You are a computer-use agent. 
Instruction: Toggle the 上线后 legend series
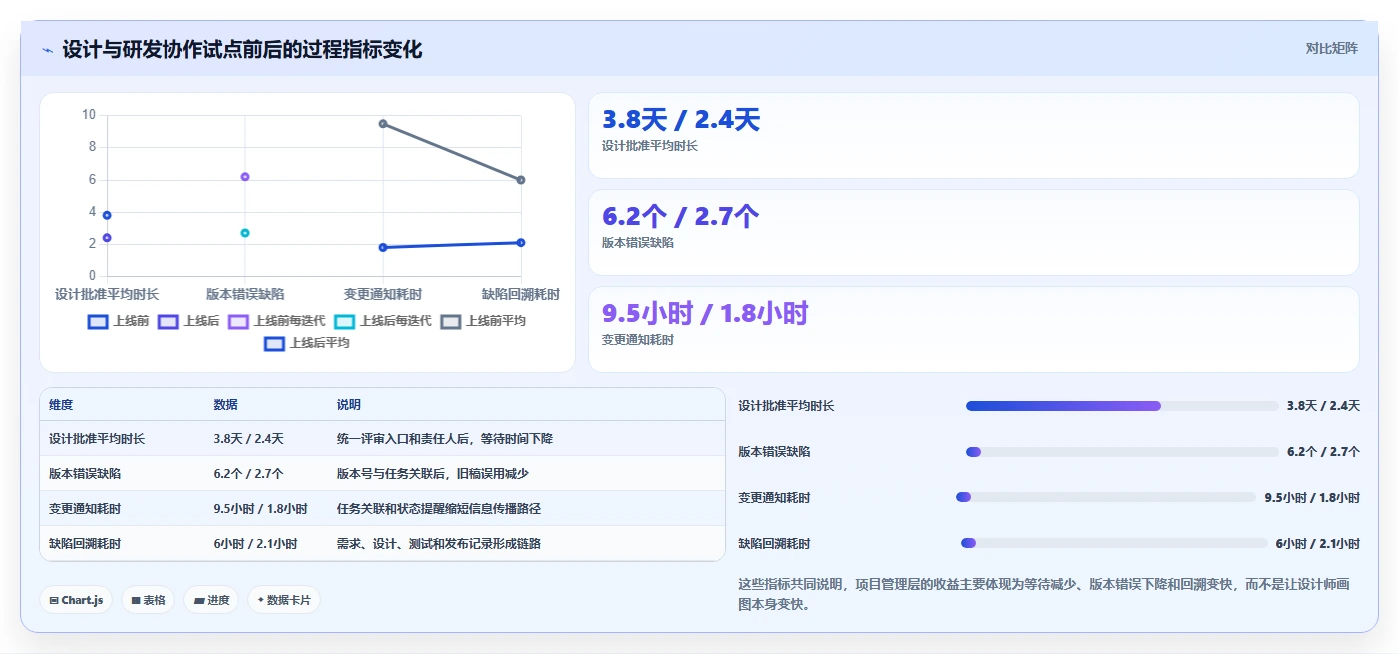click(188, 321)
